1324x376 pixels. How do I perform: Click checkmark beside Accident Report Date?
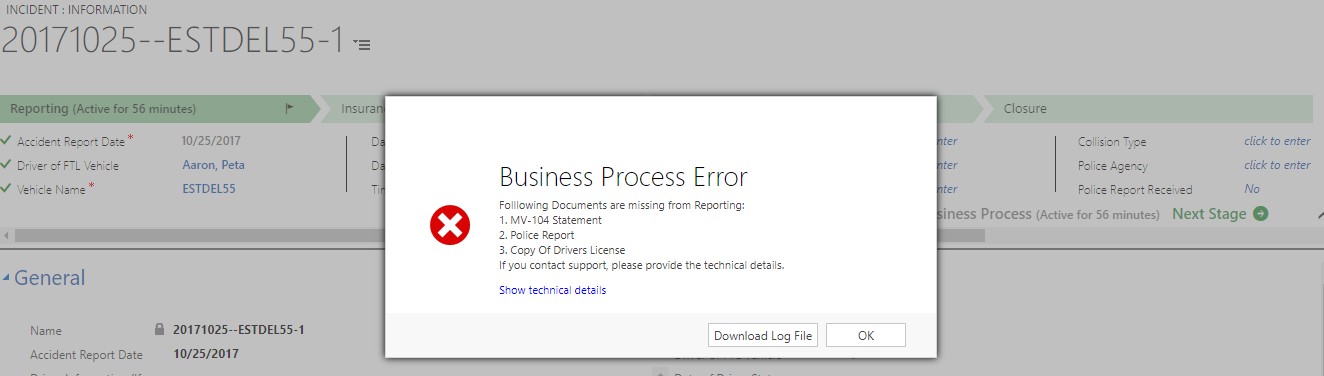7,141
